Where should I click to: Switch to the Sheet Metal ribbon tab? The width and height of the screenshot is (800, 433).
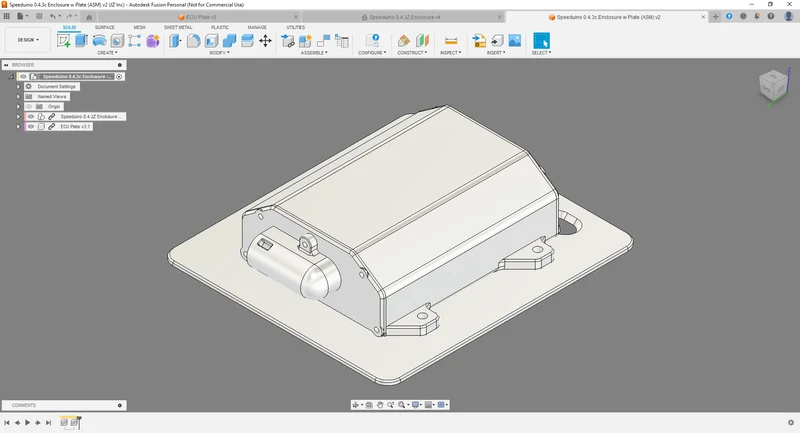point(178,27)
